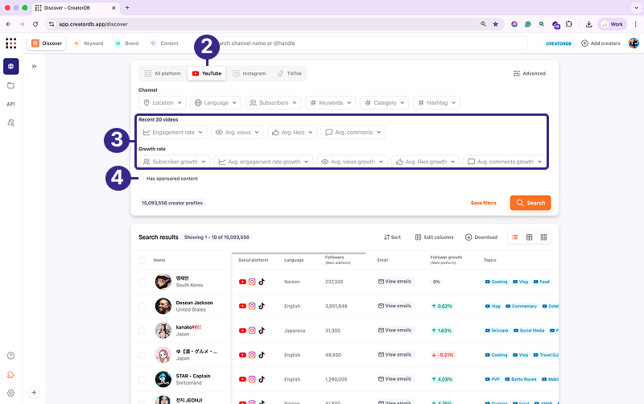Expand the Location filter dropdown
The height and width of the screenshot is (404, 644).
(162, 102)
